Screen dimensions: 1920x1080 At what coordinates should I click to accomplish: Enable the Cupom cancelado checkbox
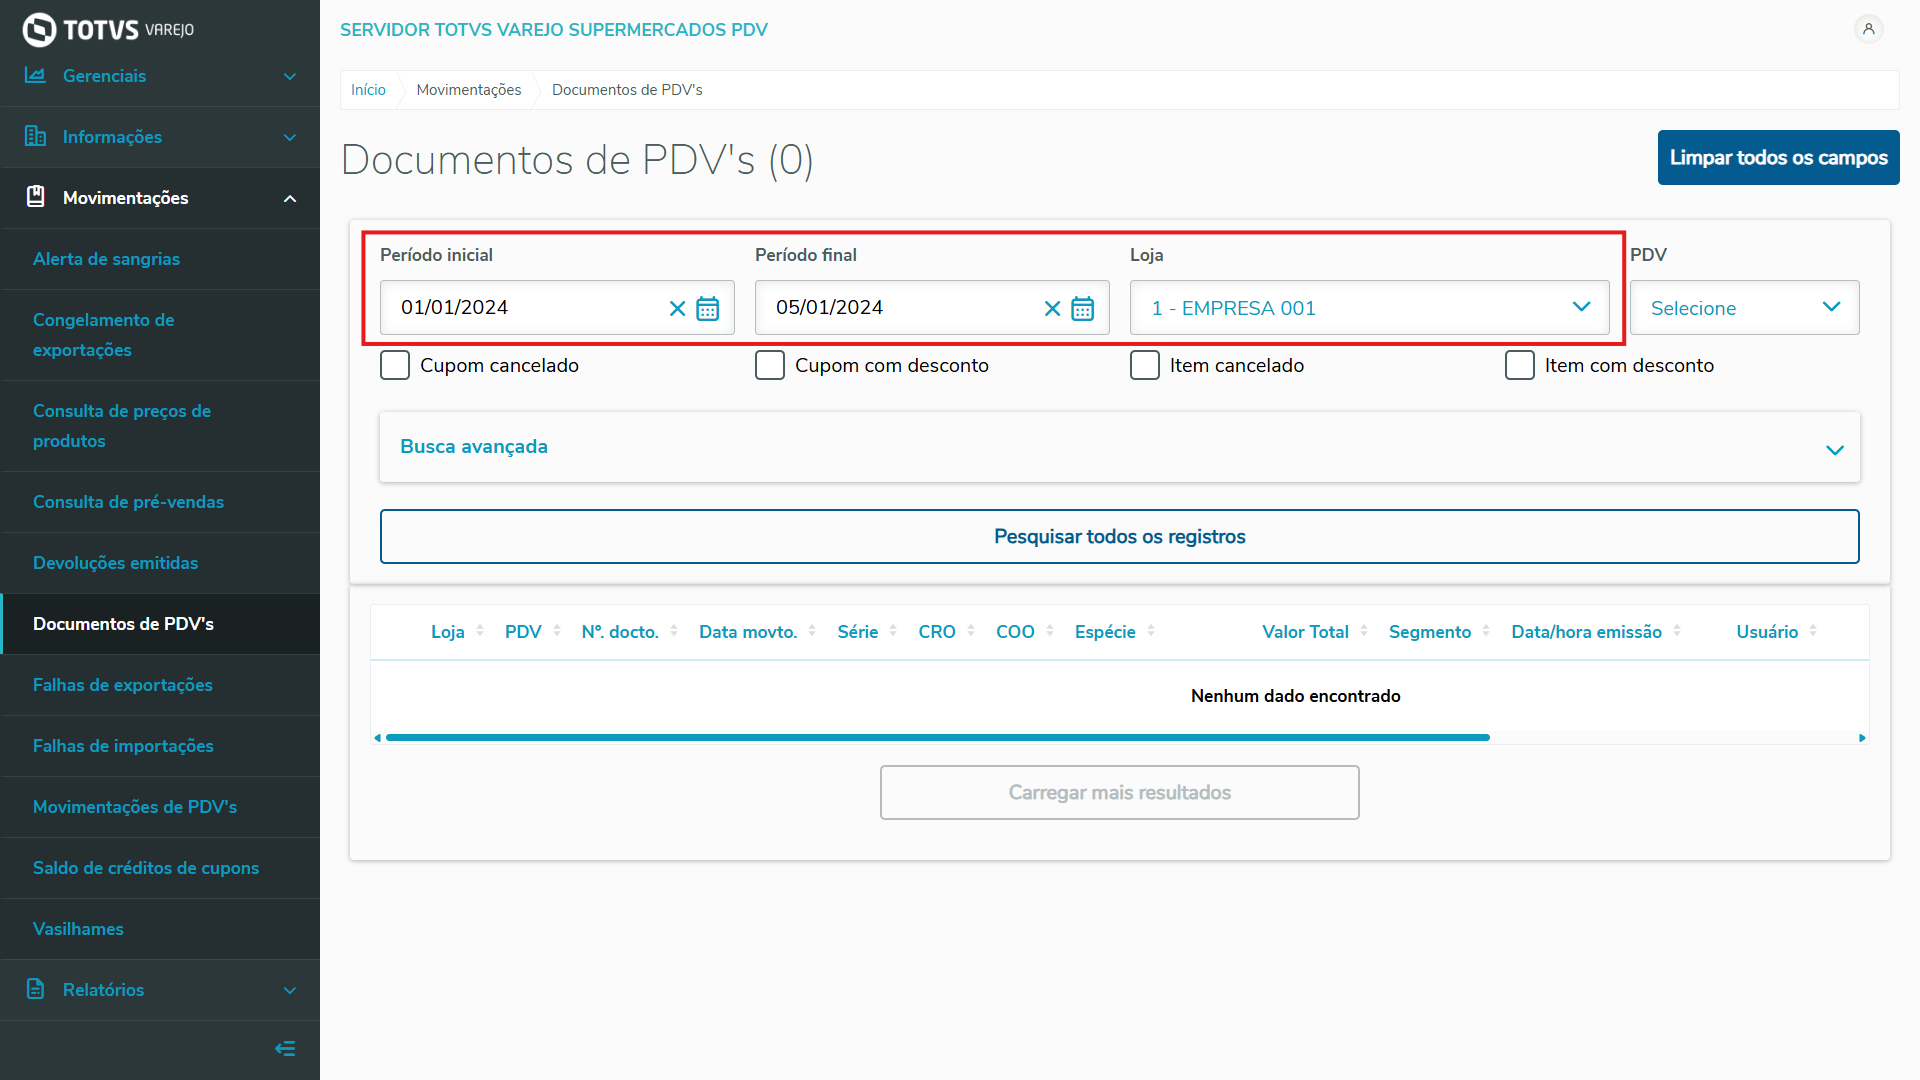click(395, 365)
